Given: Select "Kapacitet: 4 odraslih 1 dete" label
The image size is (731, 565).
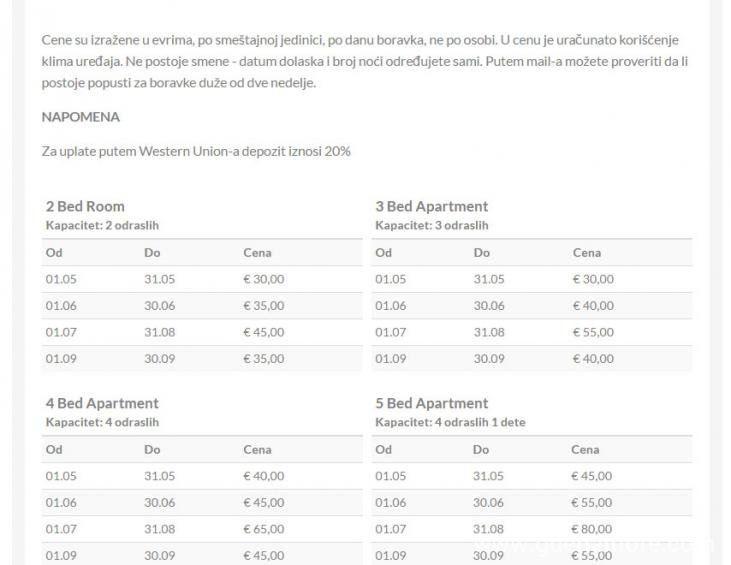Looking at the screenshot, I should pyautogui.click(x=450, y=422).
